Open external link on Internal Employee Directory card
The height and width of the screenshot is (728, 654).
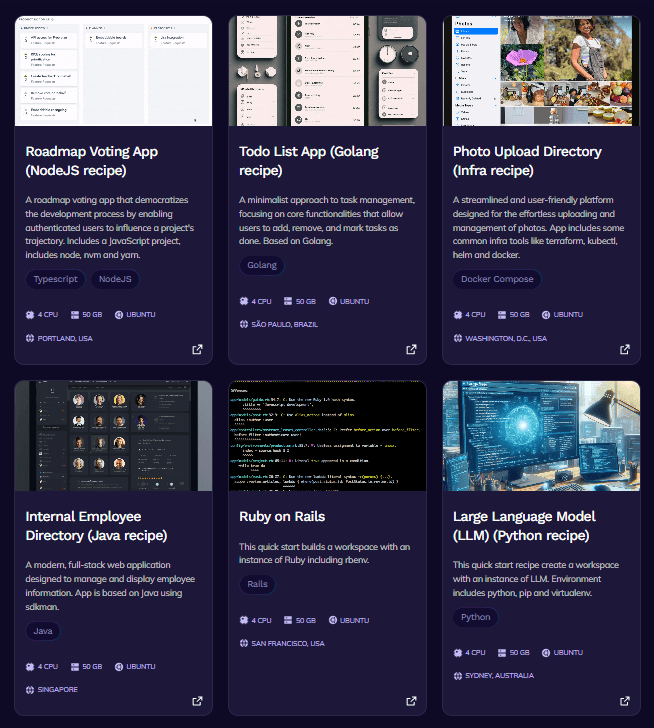point(197,701)
